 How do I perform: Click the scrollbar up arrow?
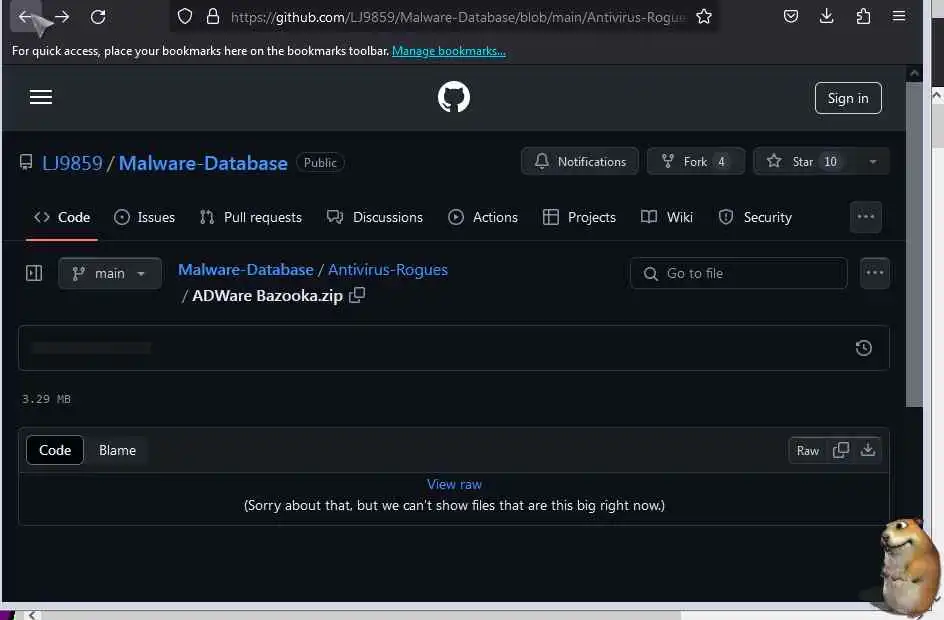(x=914, y=73)
